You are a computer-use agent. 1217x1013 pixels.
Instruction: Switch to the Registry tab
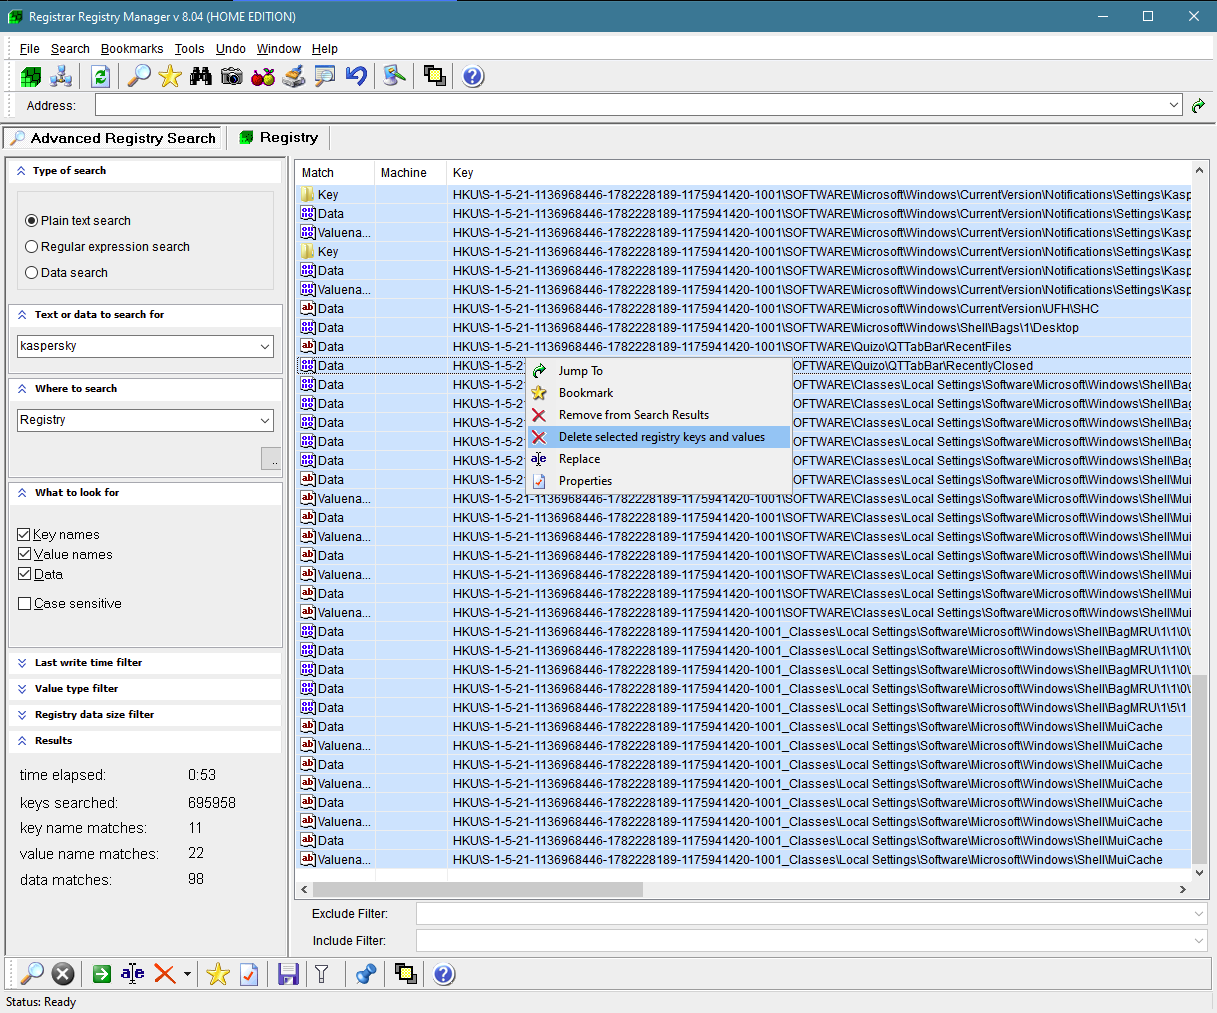(x=279, y=138)
